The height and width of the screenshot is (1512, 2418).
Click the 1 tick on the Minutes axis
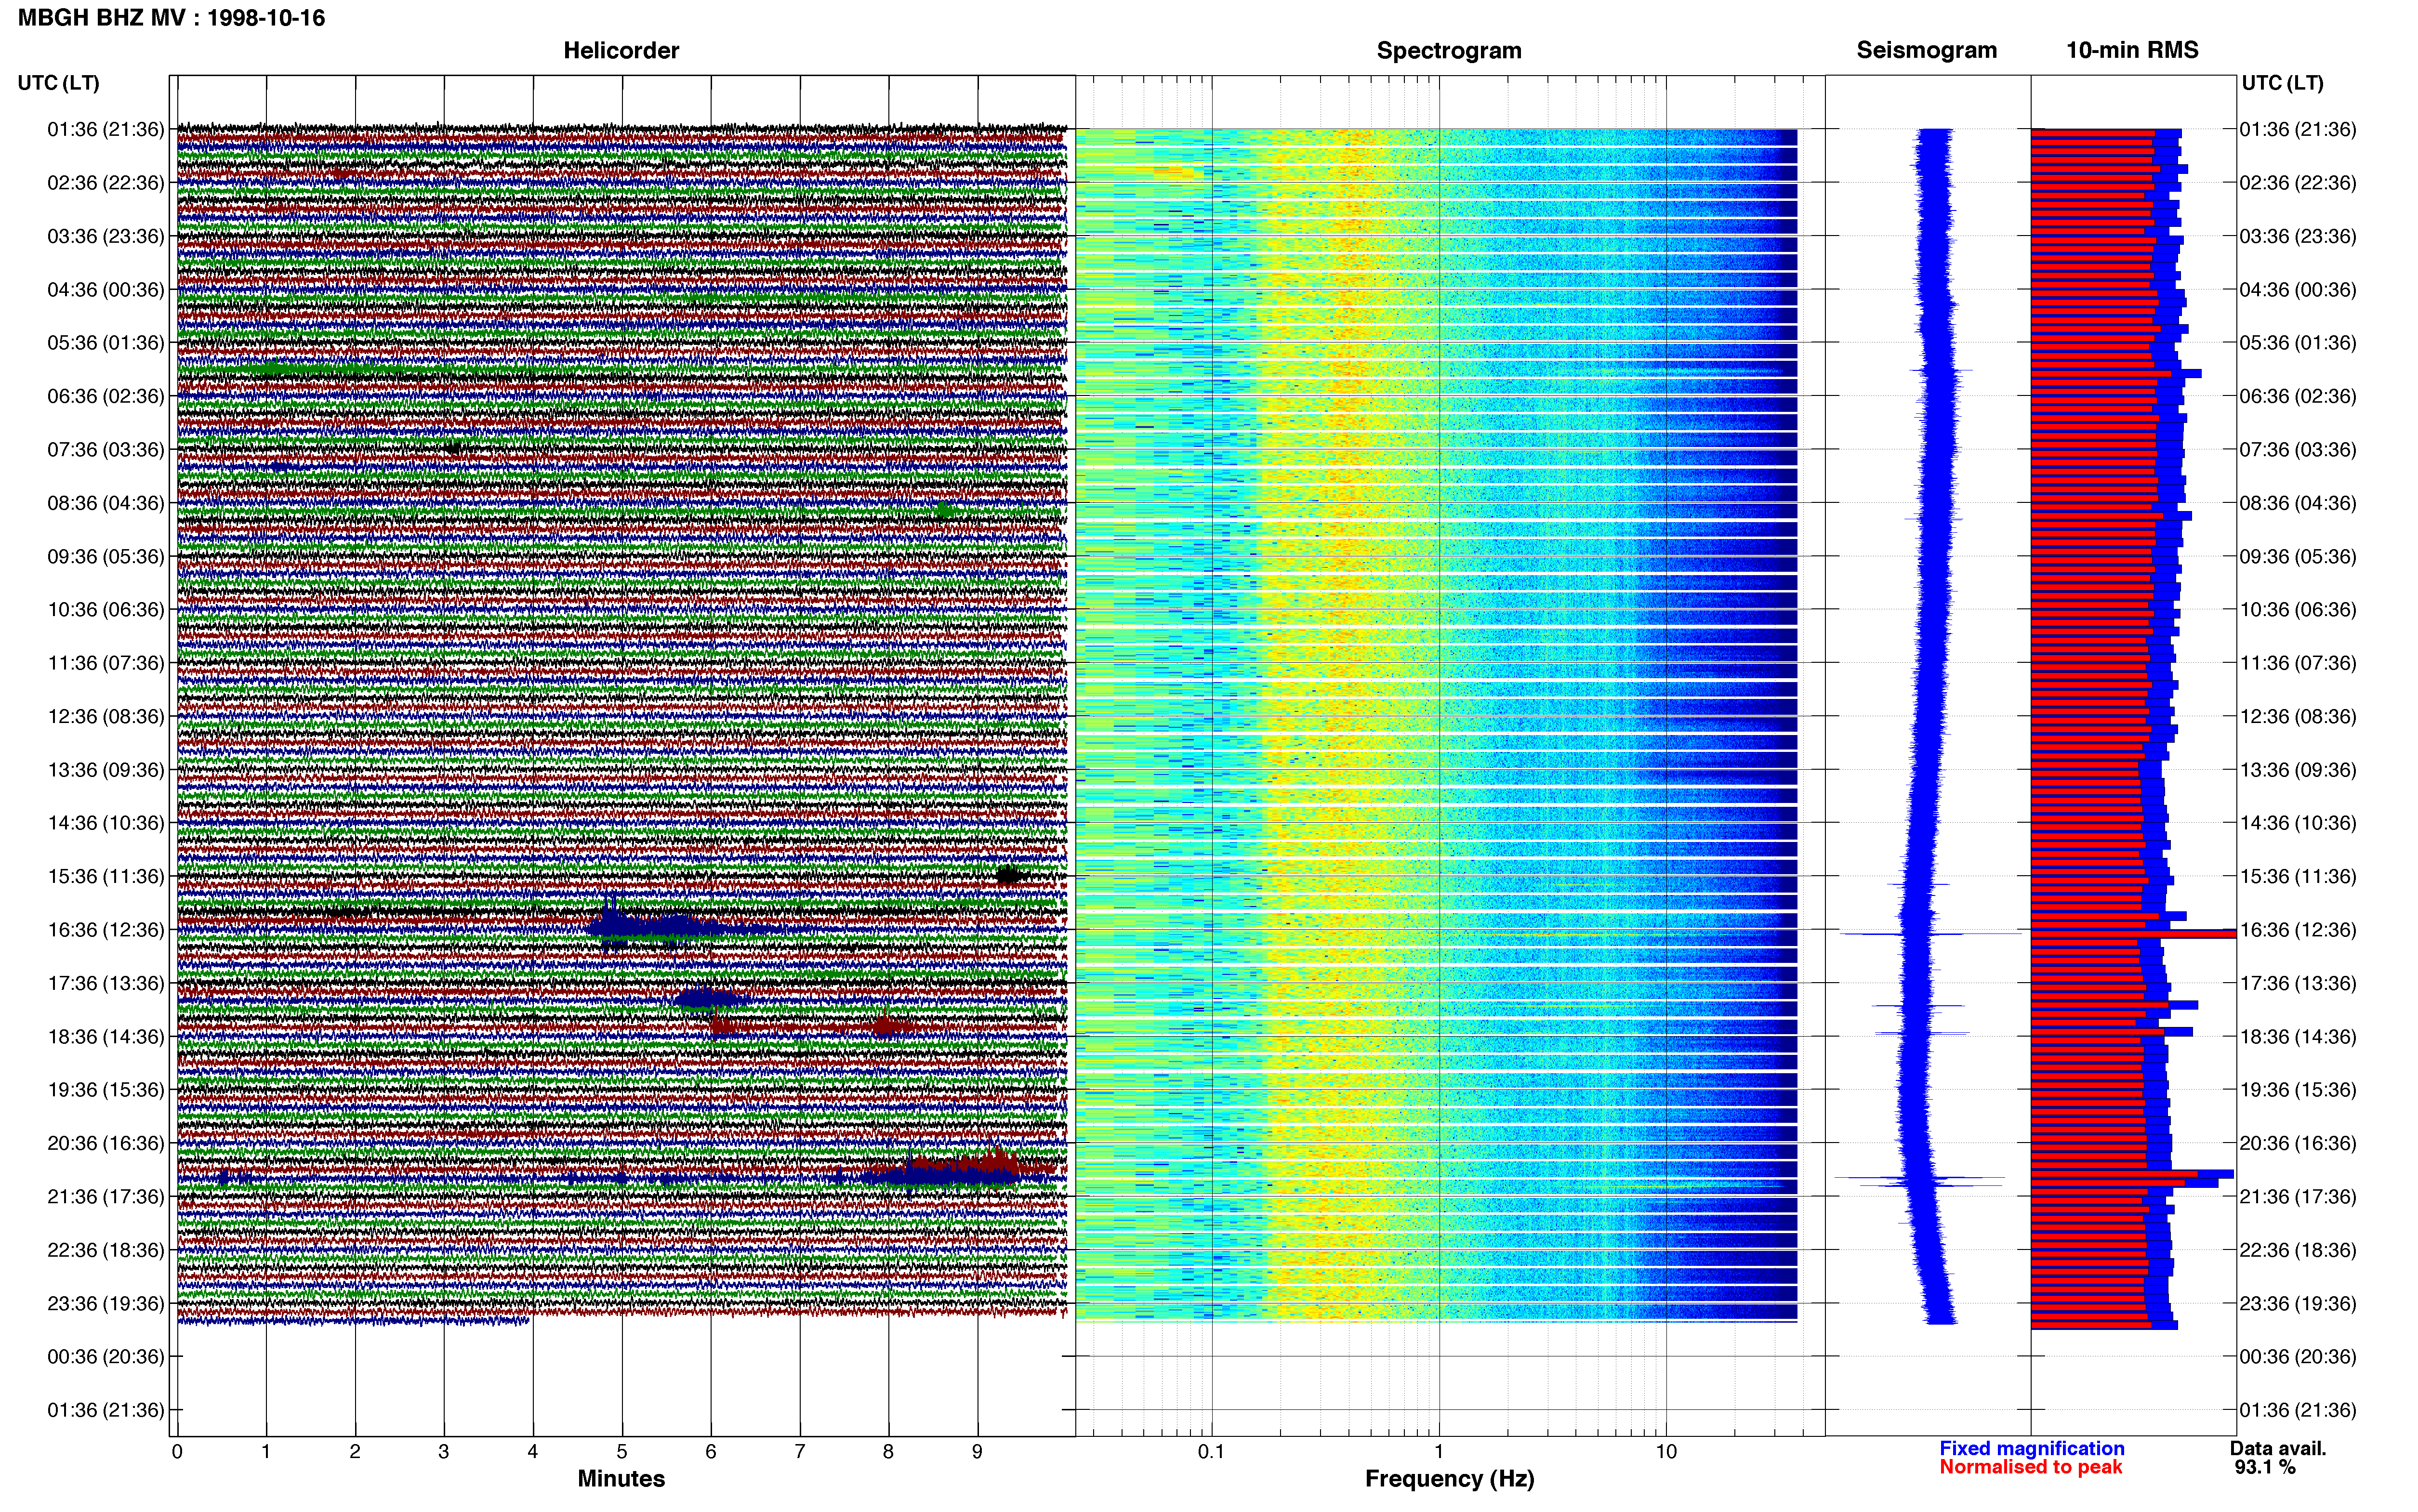tap(266, 1451)
